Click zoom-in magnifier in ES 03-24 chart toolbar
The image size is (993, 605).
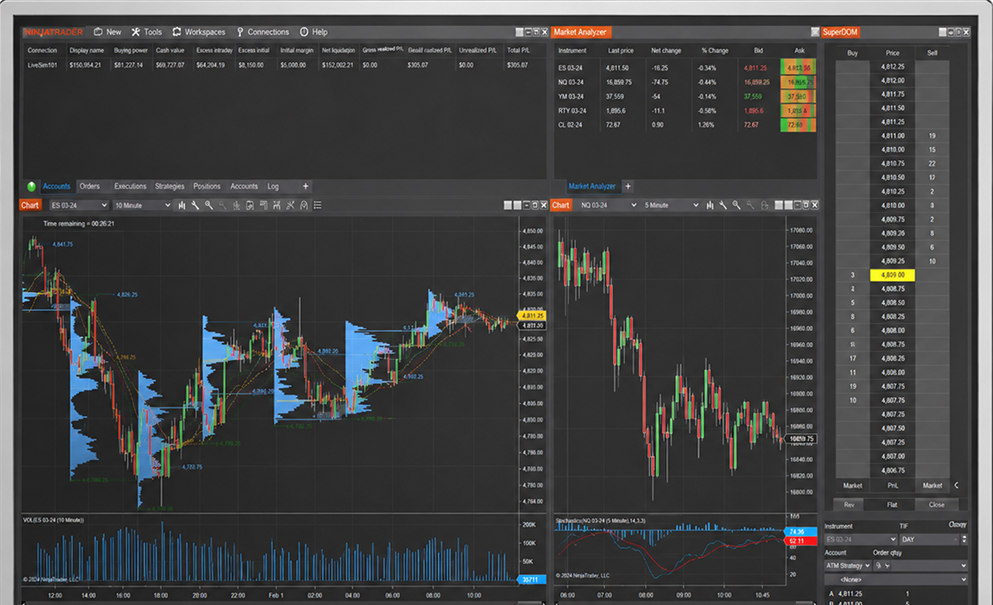tap(208, 205)
